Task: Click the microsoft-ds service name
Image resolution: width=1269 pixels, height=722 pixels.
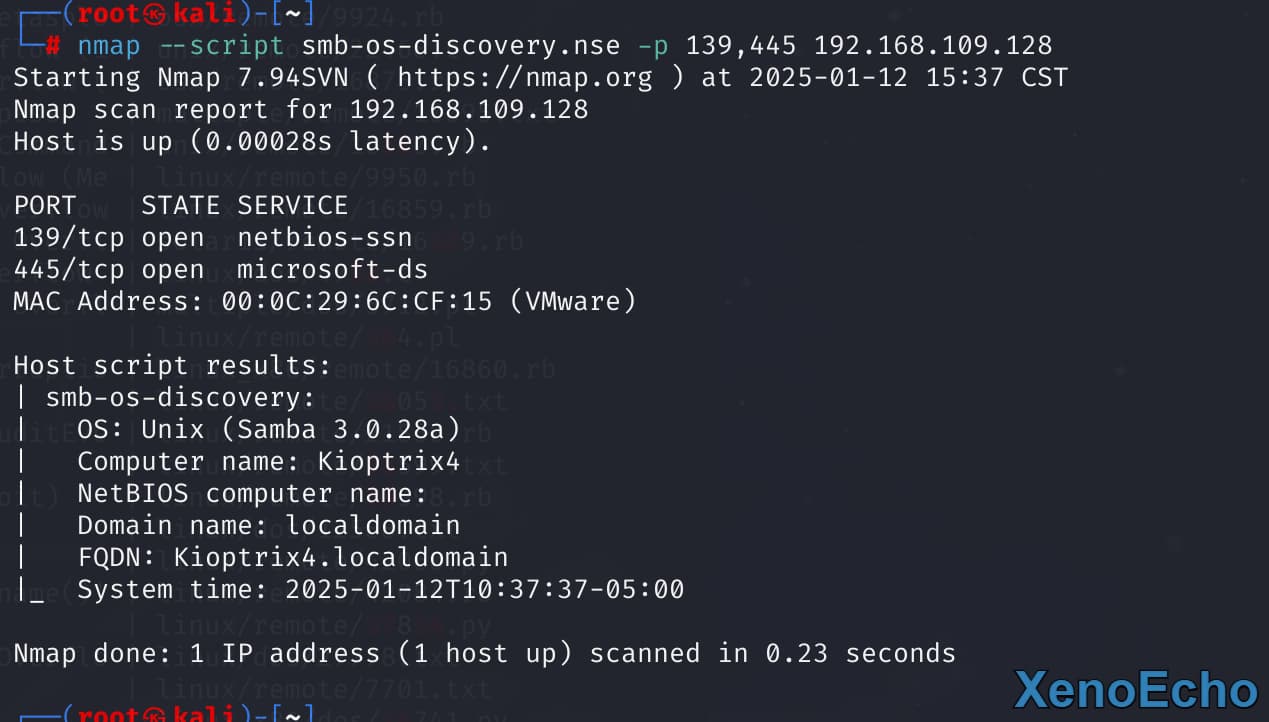Action: 333,270
